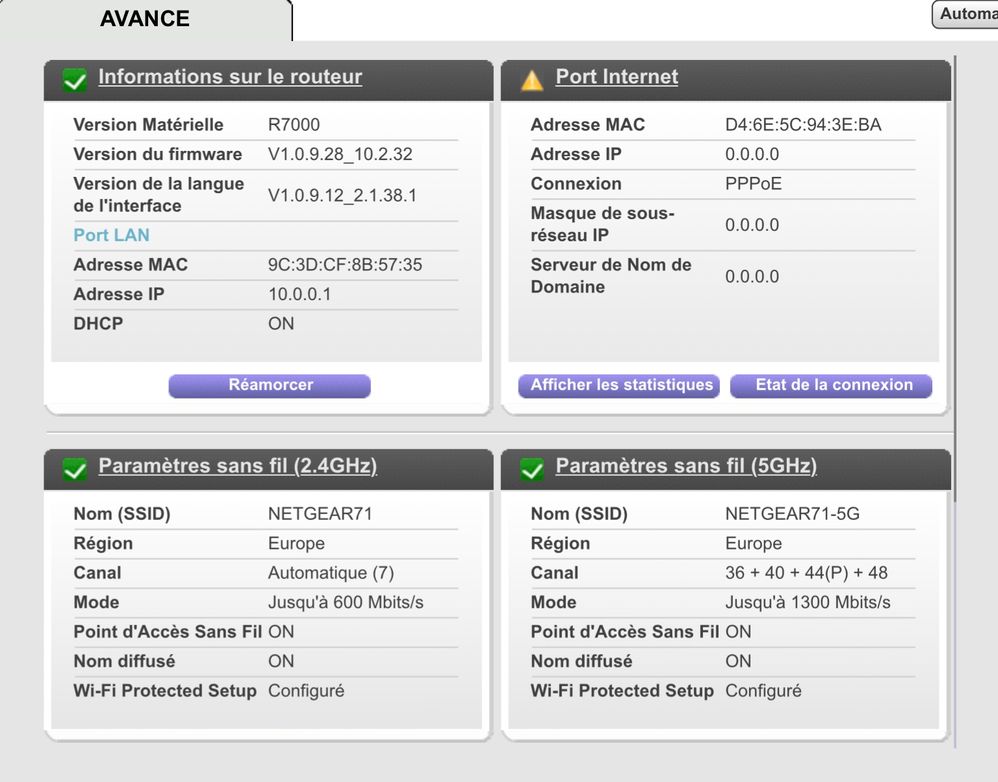This screenshot has height=782, width=998.
Task: Select channel value Automatique (7)
Action: coord(330,573)
